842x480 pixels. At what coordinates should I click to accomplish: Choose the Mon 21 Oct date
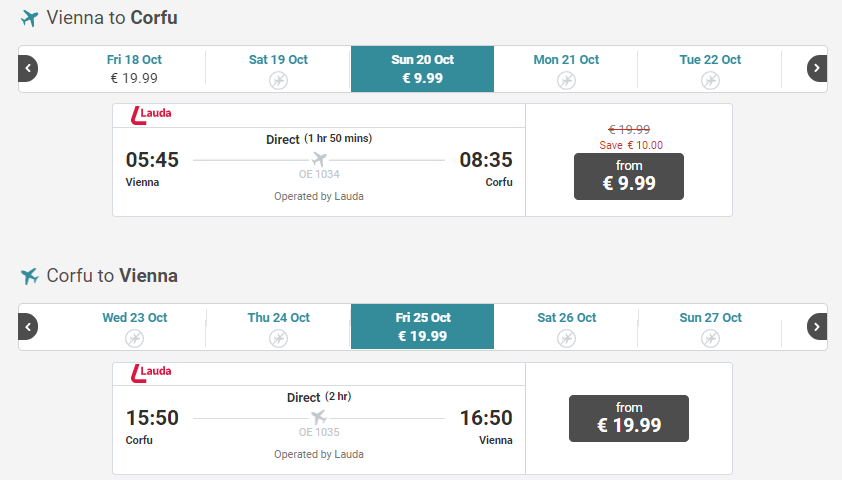pos(566,69)
